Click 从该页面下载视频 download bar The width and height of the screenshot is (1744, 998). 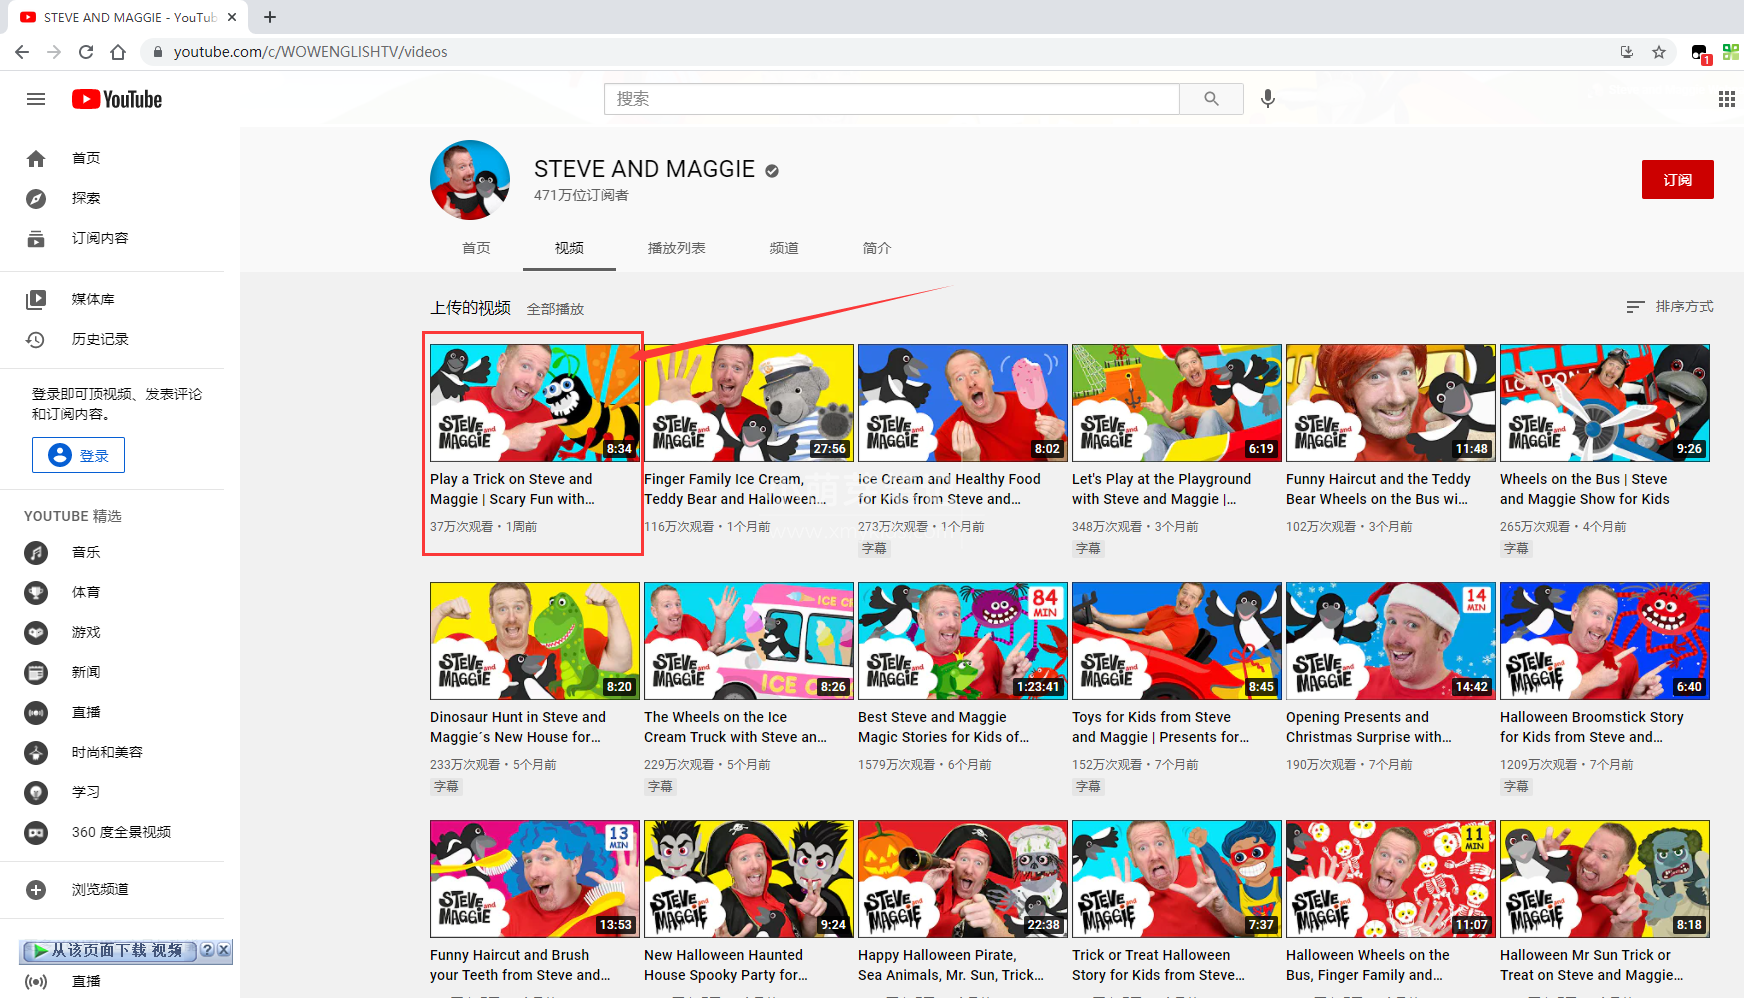[108, 950]
